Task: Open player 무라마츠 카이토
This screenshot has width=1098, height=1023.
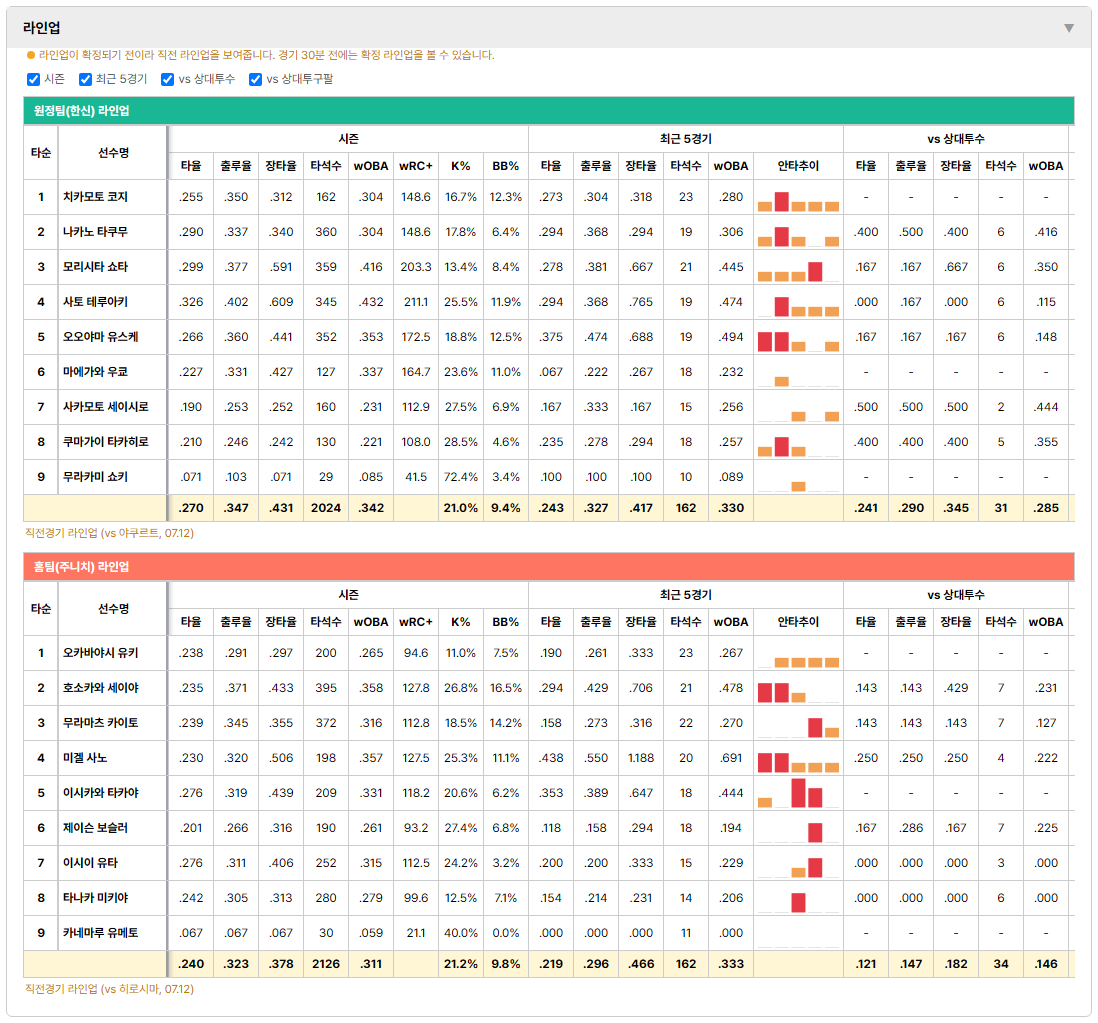Action: coord(100,723)
